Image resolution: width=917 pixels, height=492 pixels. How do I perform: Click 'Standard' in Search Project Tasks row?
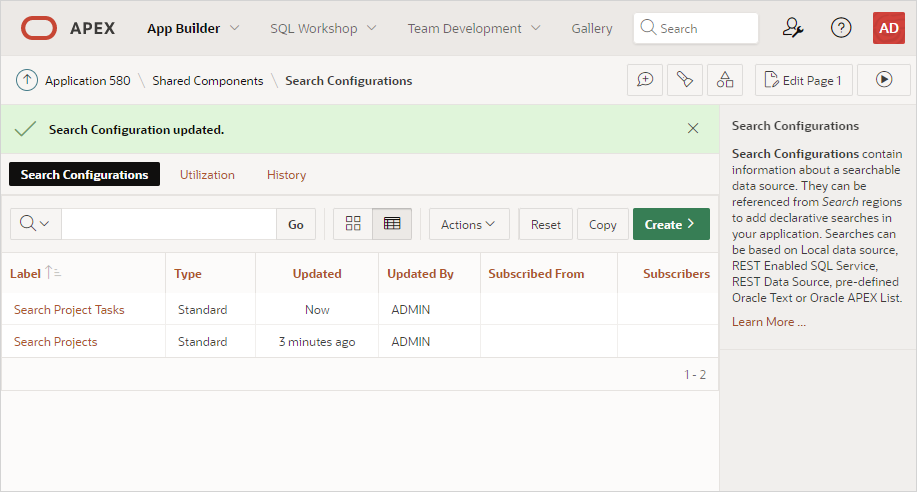click(202, 309)
